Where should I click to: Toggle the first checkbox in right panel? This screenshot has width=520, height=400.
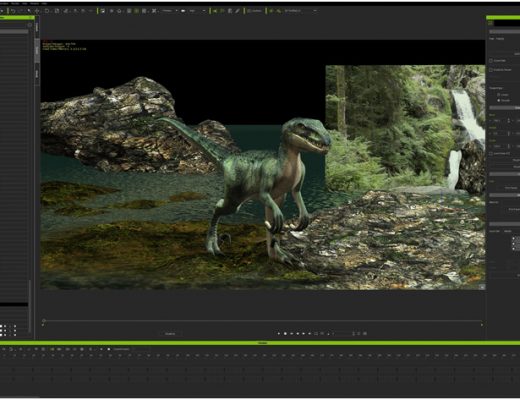coord(491,61)
